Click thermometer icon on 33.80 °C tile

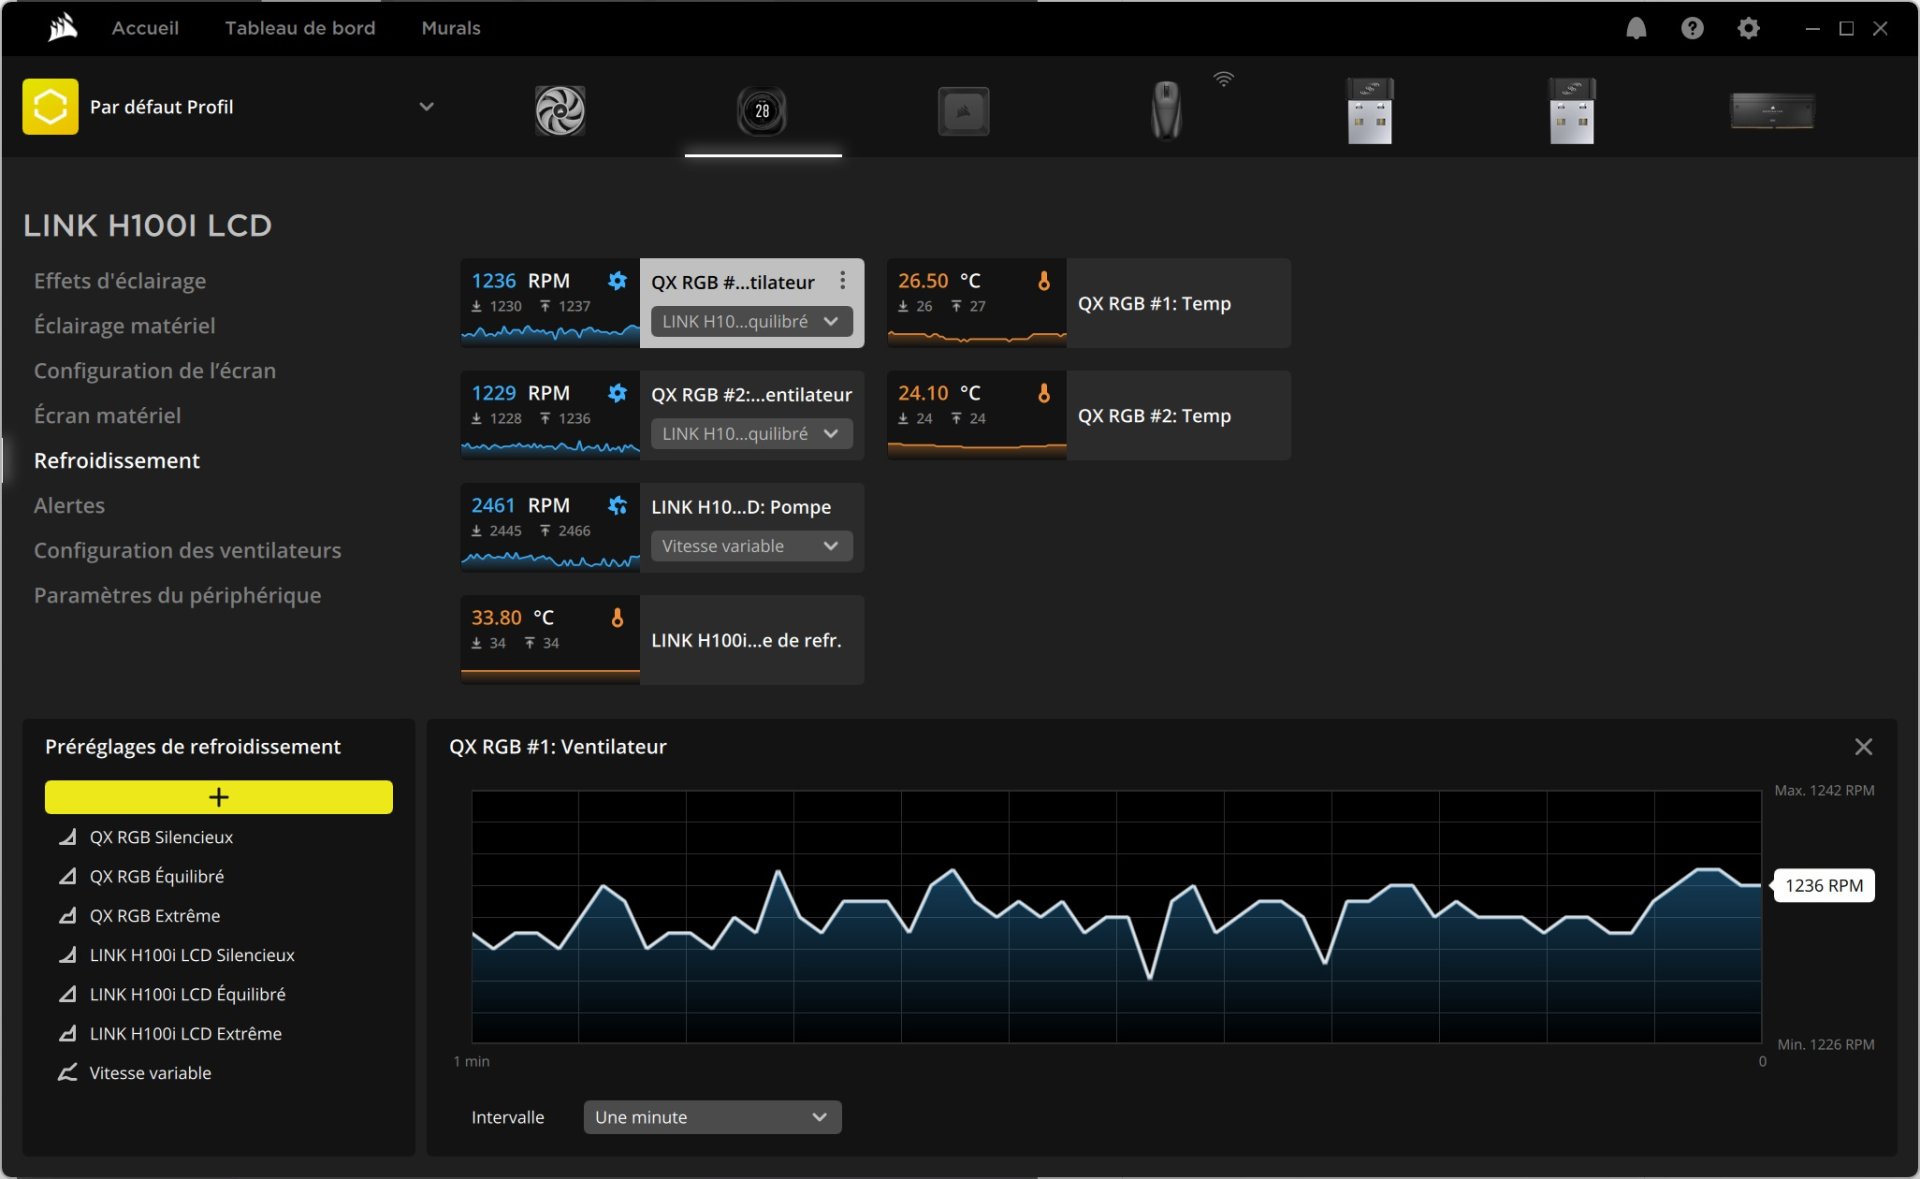click(618, 618)
